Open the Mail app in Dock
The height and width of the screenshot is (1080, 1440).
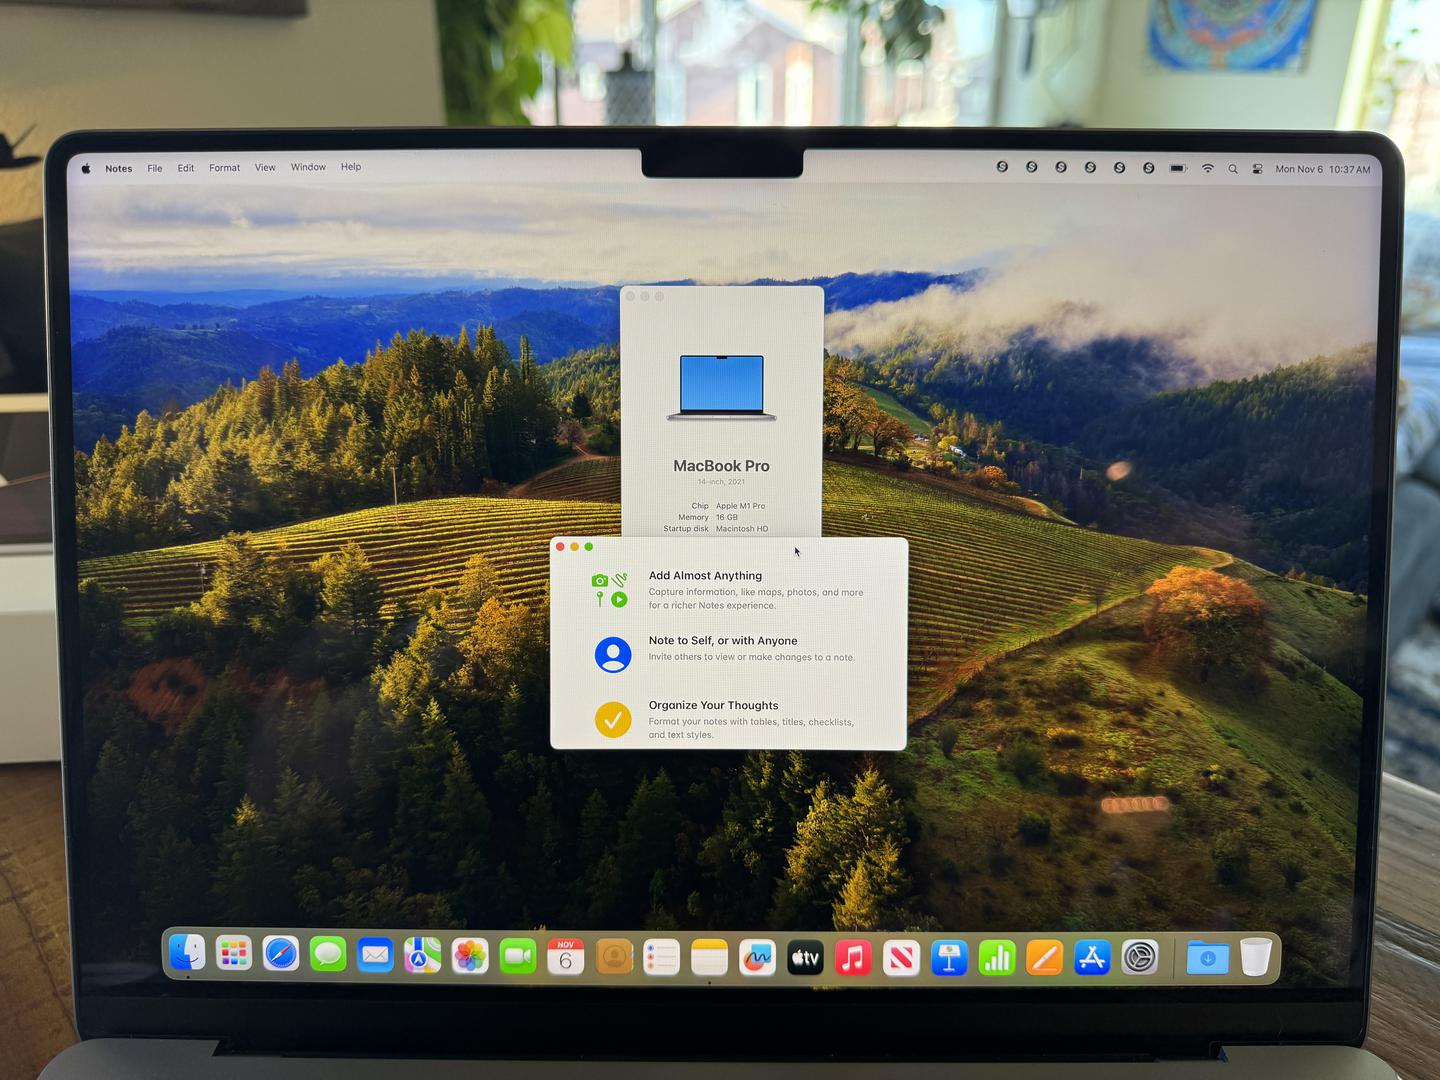click(375, 956)
